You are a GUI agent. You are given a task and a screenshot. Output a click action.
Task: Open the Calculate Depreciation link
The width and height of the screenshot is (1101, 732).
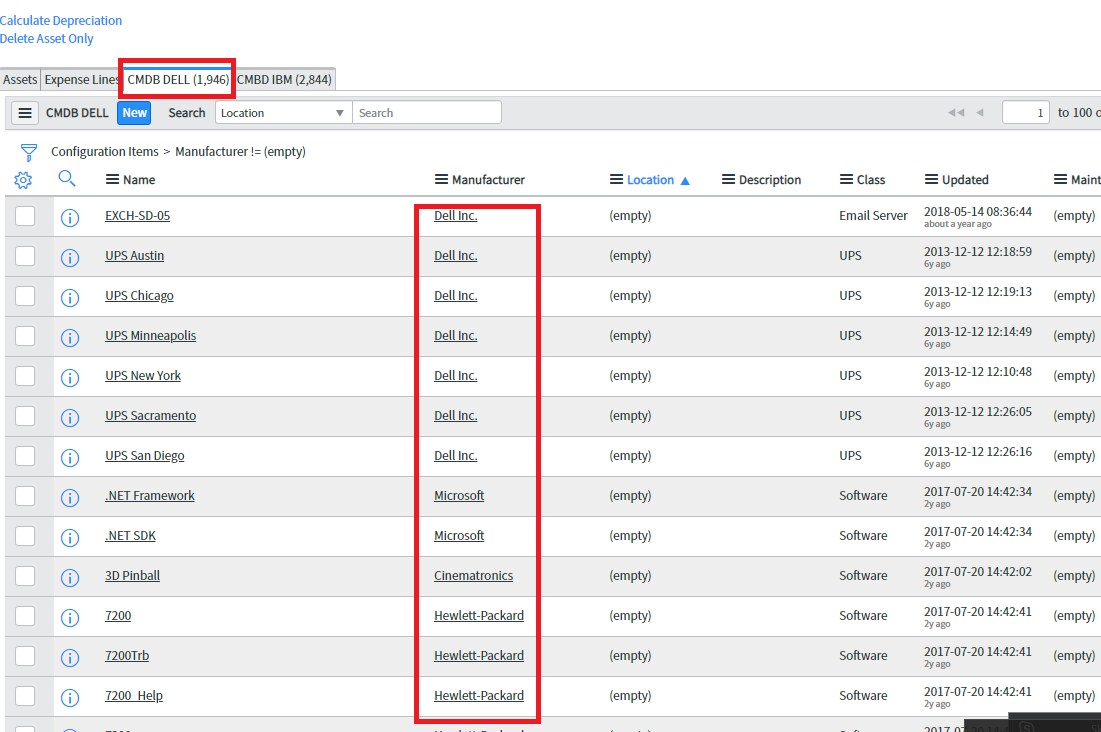coord(61,20)
